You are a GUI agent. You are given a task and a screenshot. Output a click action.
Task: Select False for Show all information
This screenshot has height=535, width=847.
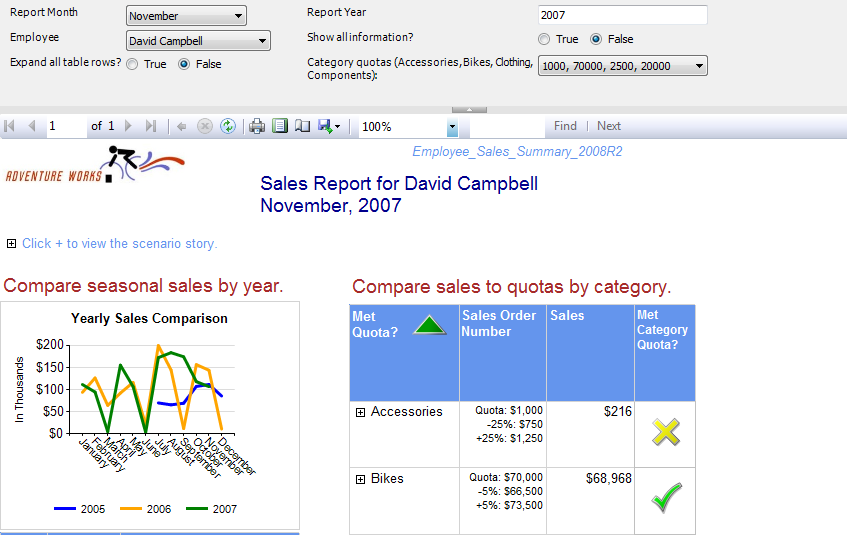596,39
